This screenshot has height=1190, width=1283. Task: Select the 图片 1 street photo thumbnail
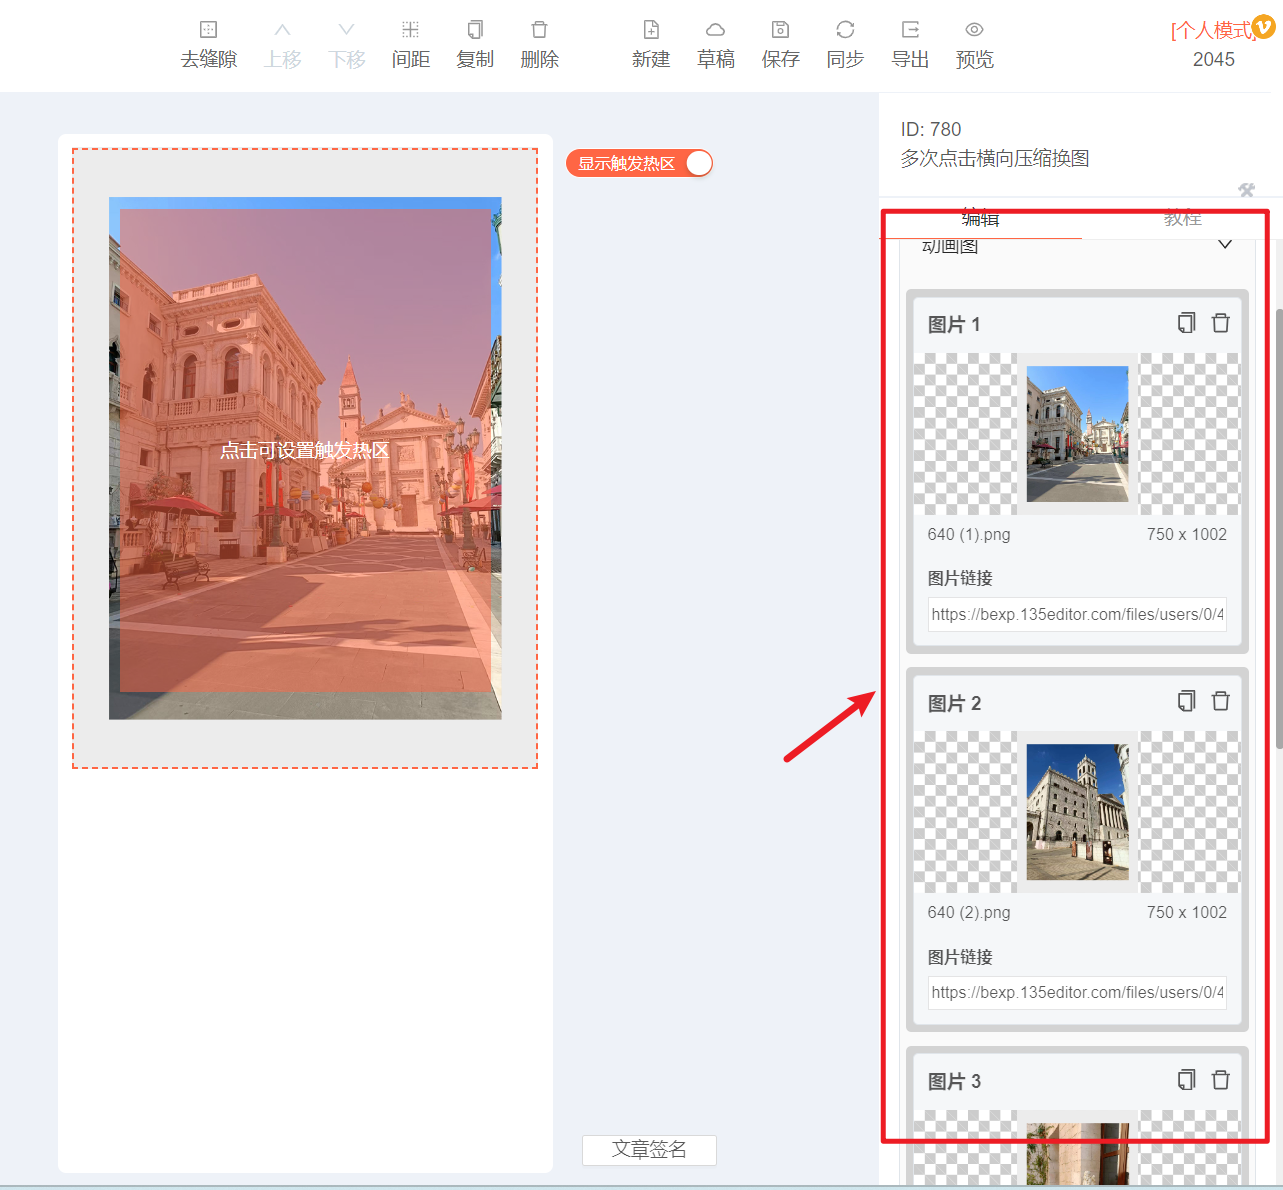(x=1077, y=434)
